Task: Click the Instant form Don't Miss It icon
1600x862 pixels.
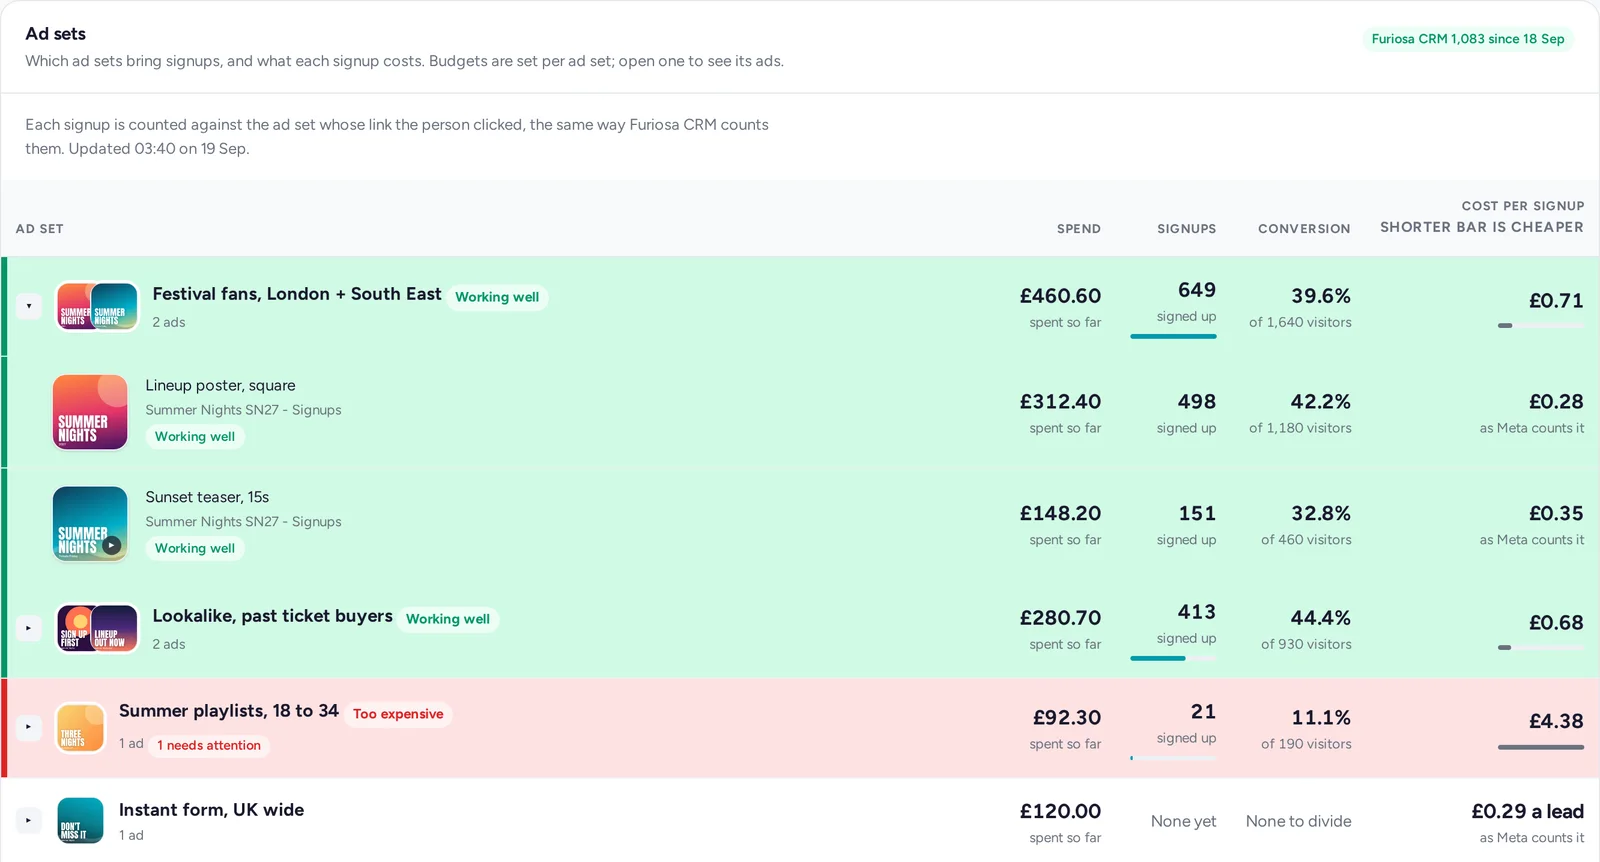Action: pos(81,820)
